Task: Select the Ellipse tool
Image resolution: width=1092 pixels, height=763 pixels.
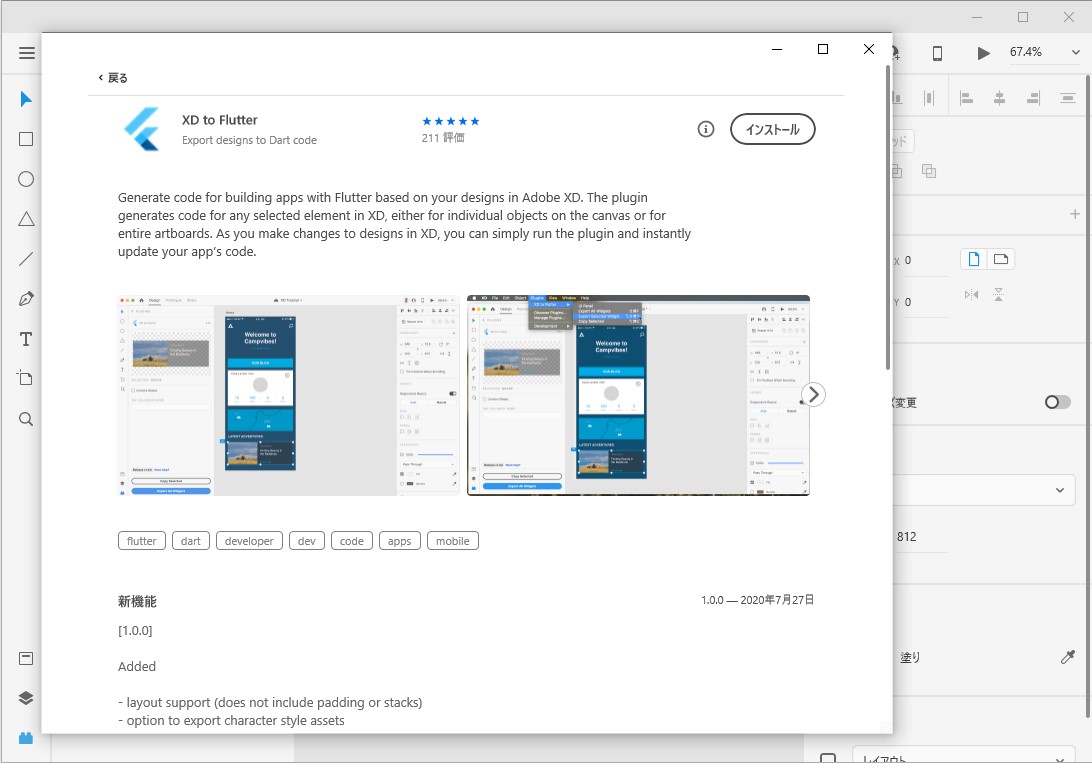Action: click(26, 179)
